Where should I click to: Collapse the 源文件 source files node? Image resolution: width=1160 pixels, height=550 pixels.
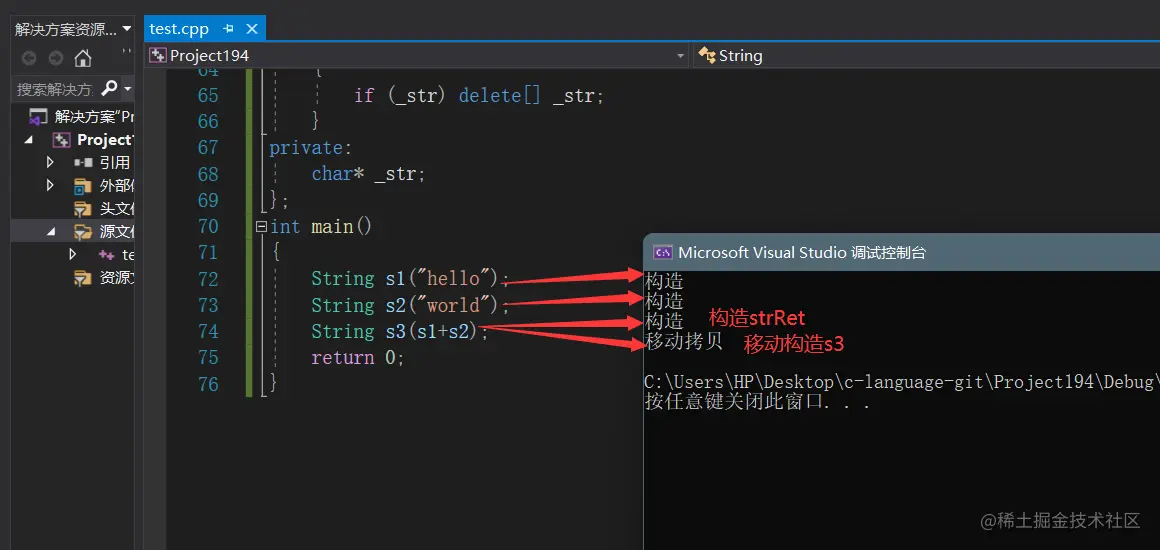[x=50, y=231]
